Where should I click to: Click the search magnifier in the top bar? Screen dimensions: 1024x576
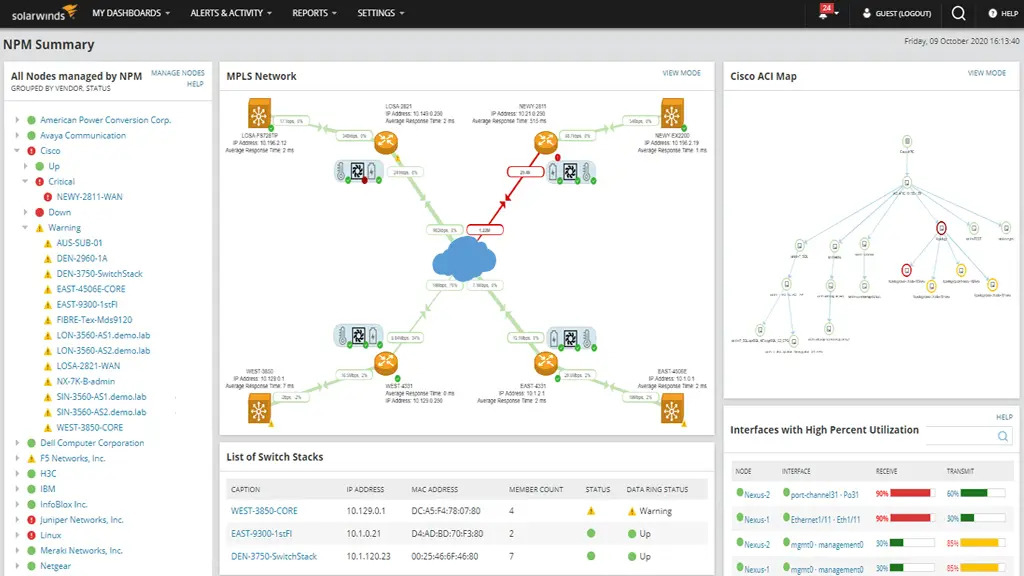[x=956, y=13]
